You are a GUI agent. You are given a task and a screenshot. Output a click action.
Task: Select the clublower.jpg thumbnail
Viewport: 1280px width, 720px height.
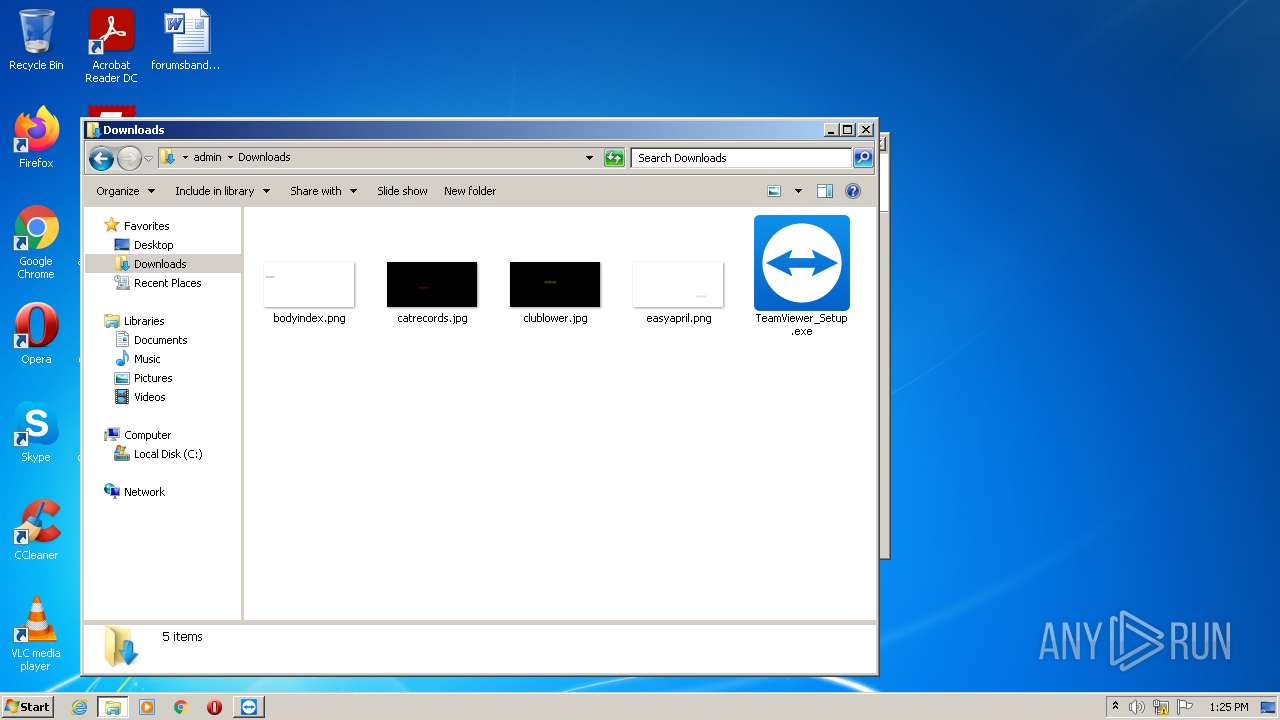click(555, 293)
